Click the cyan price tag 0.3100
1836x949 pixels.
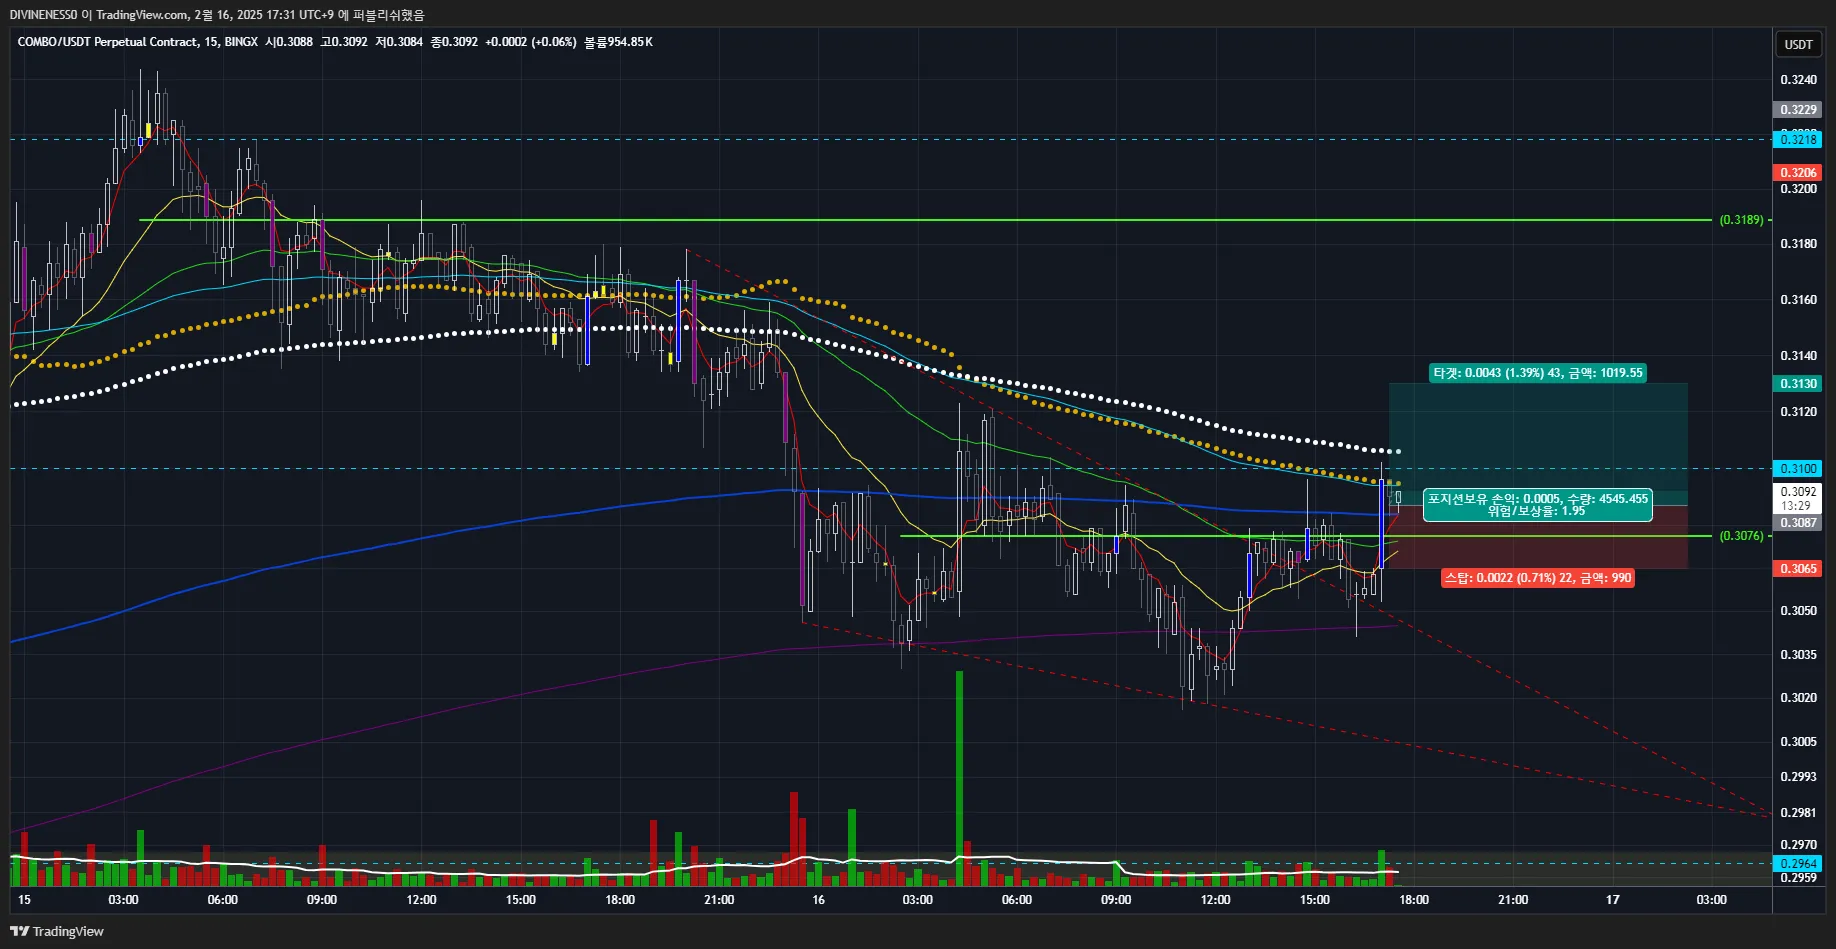(1798, 469)
